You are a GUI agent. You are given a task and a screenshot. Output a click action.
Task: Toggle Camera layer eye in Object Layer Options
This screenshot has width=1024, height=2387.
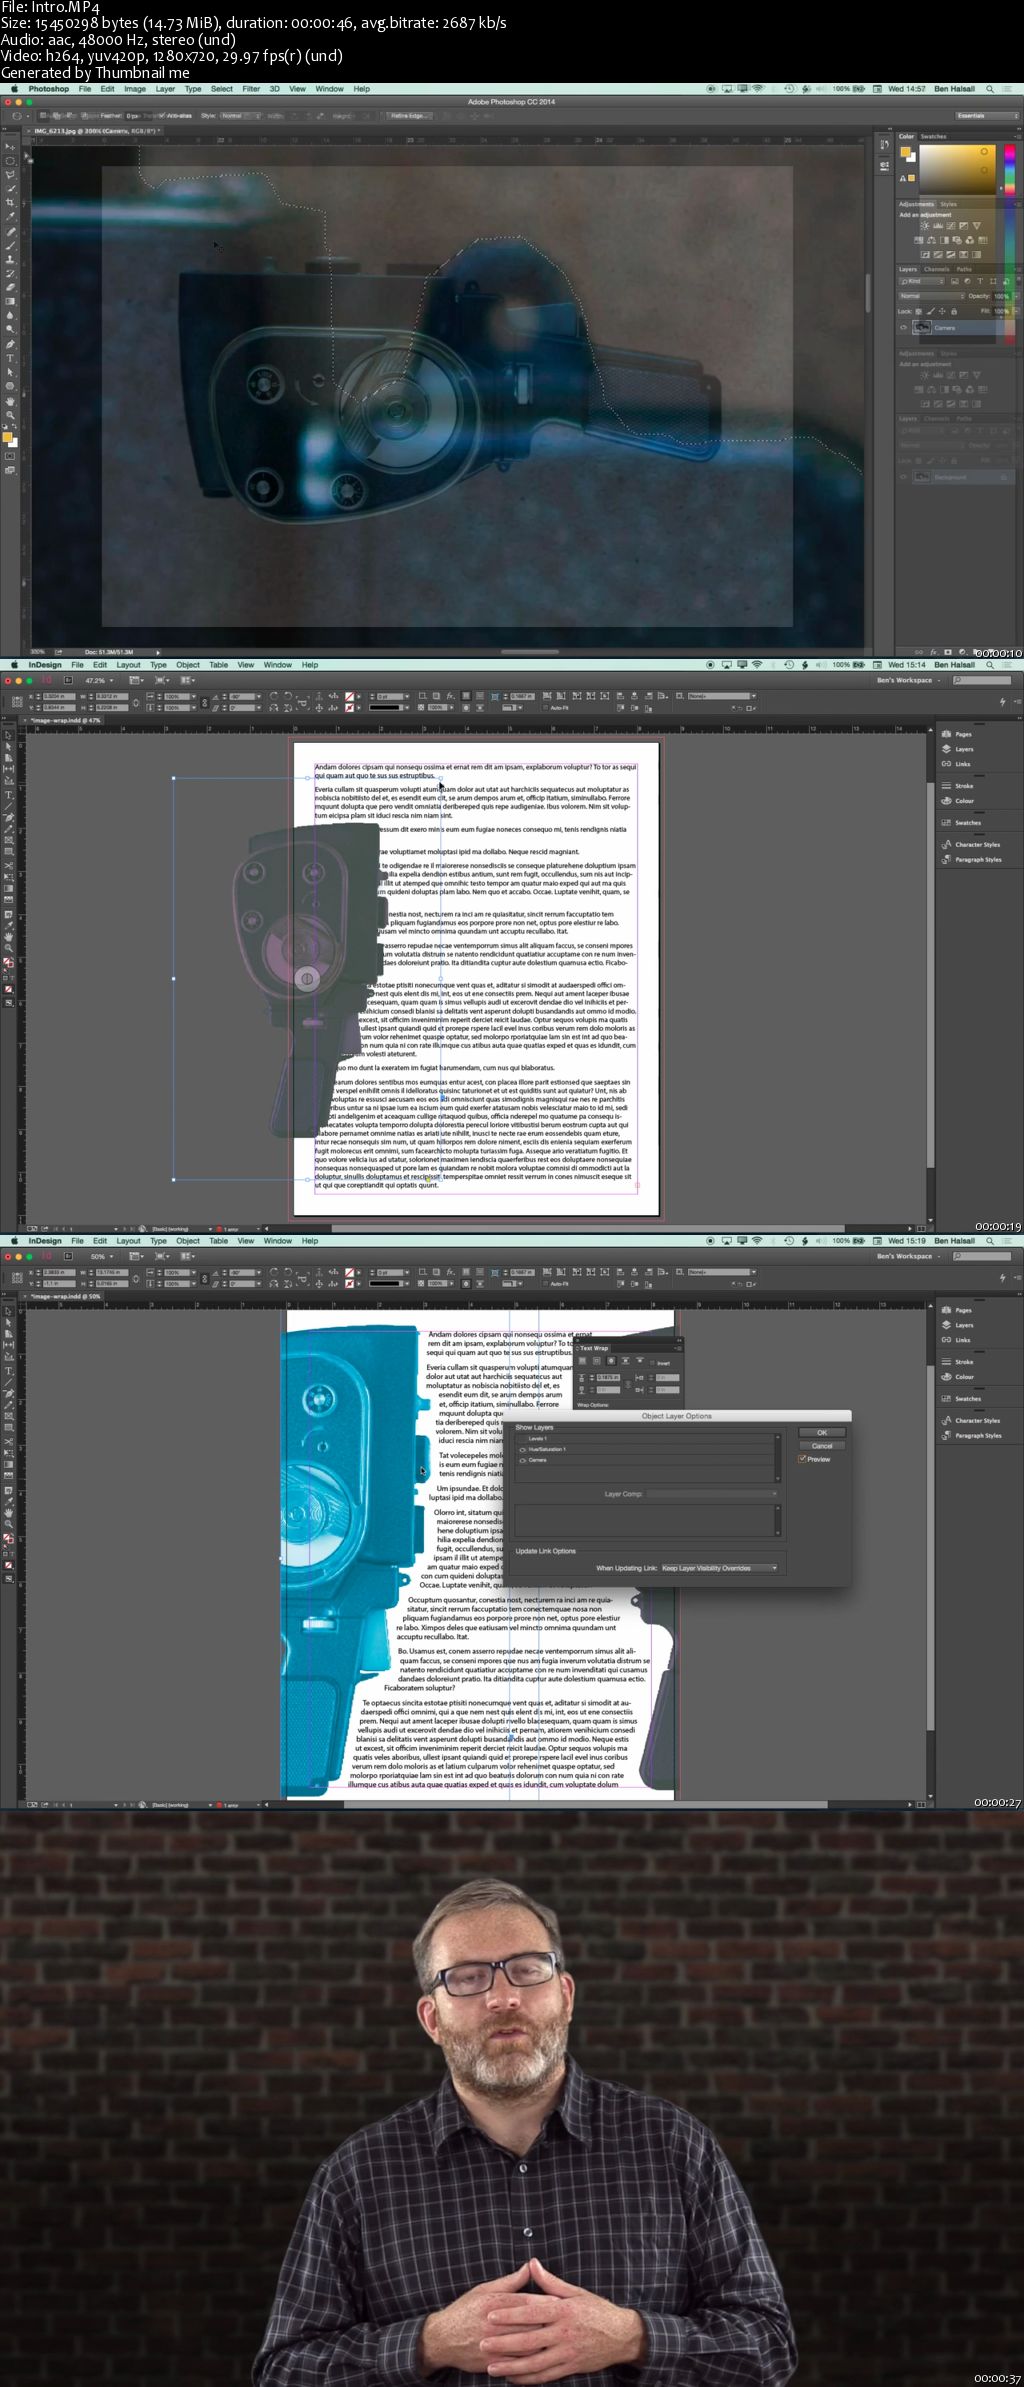click(522, 1460)
